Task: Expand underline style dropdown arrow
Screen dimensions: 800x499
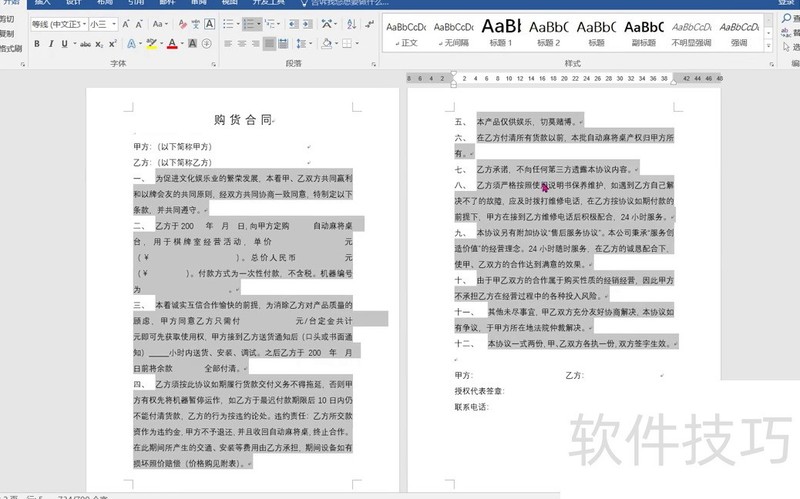Action: click(74, 44)
